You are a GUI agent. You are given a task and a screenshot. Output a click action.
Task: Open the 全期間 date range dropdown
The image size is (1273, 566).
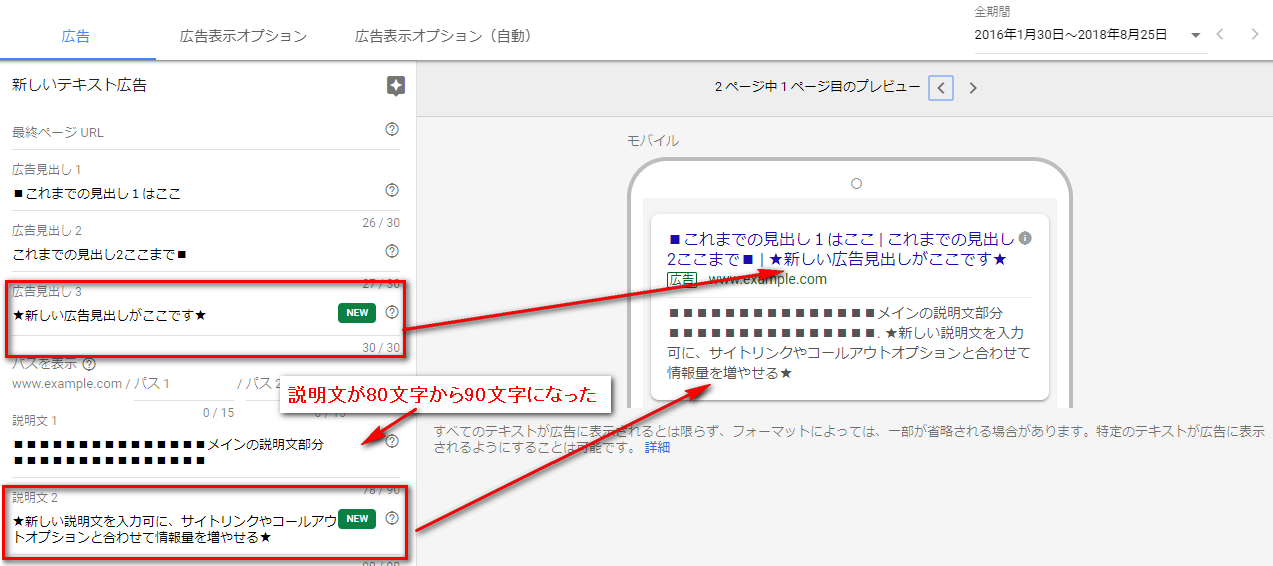pyautogui.click(x=1197, y=35)
